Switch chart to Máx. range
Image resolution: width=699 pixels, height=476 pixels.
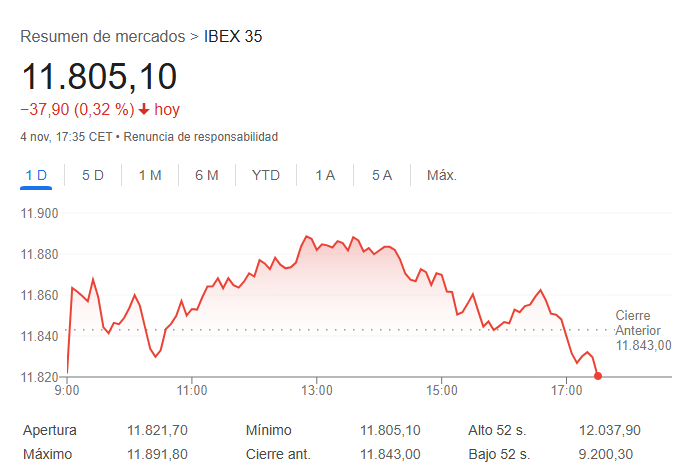[x=442, y=175]
